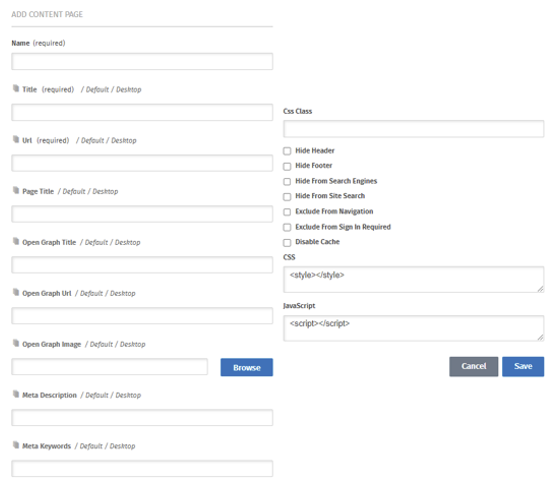Click the page icon beside Open Graph Title

point(16,241)
